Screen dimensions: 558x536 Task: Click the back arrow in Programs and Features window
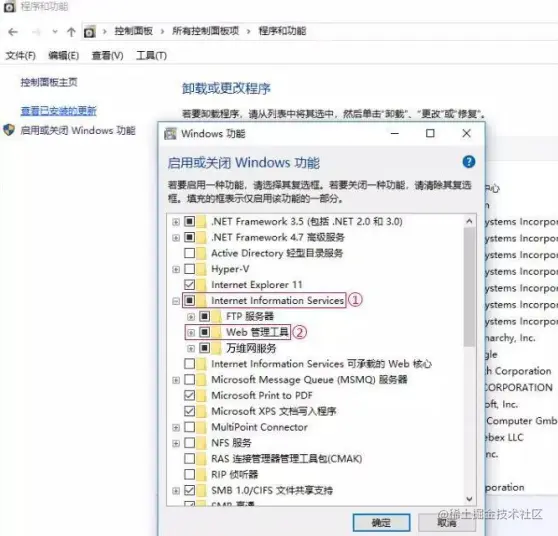point(13,32)
